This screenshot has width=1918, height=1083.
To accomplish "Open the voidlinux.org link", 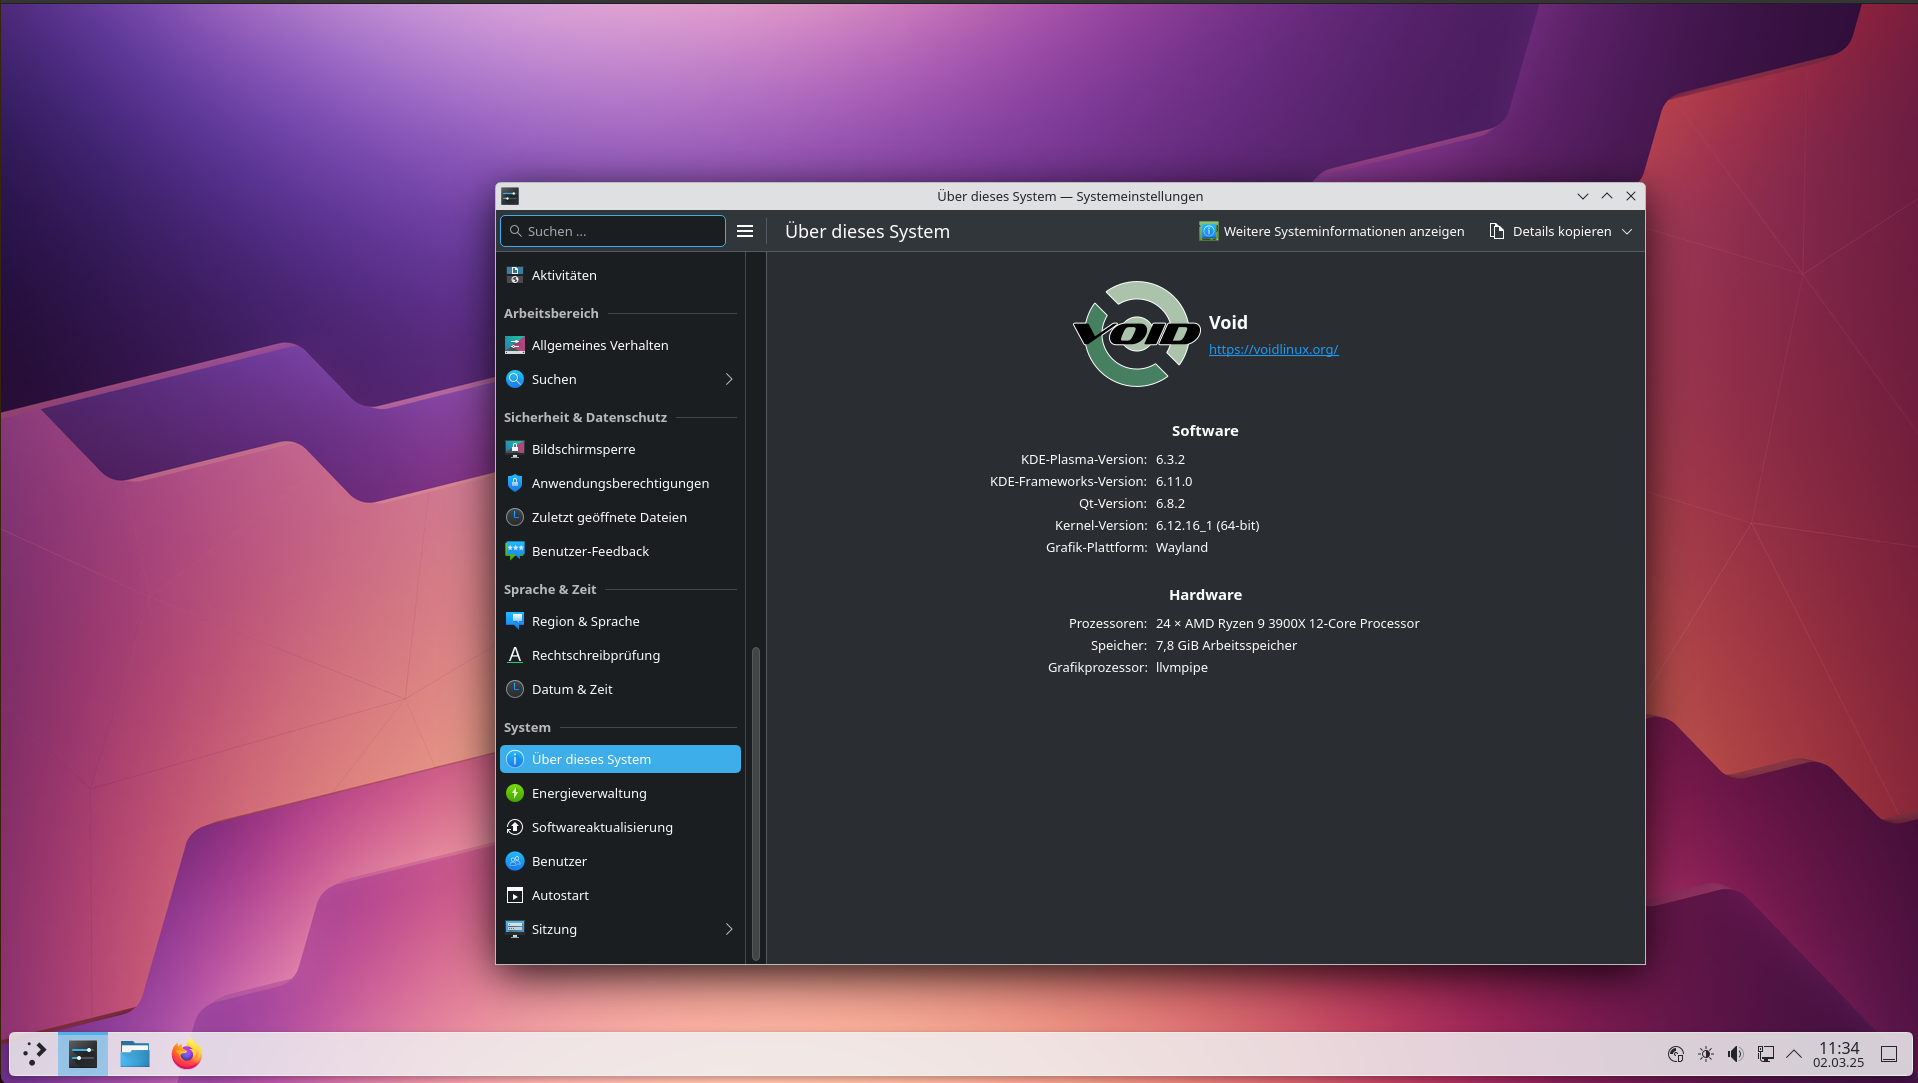I will tap(1273, 349).
